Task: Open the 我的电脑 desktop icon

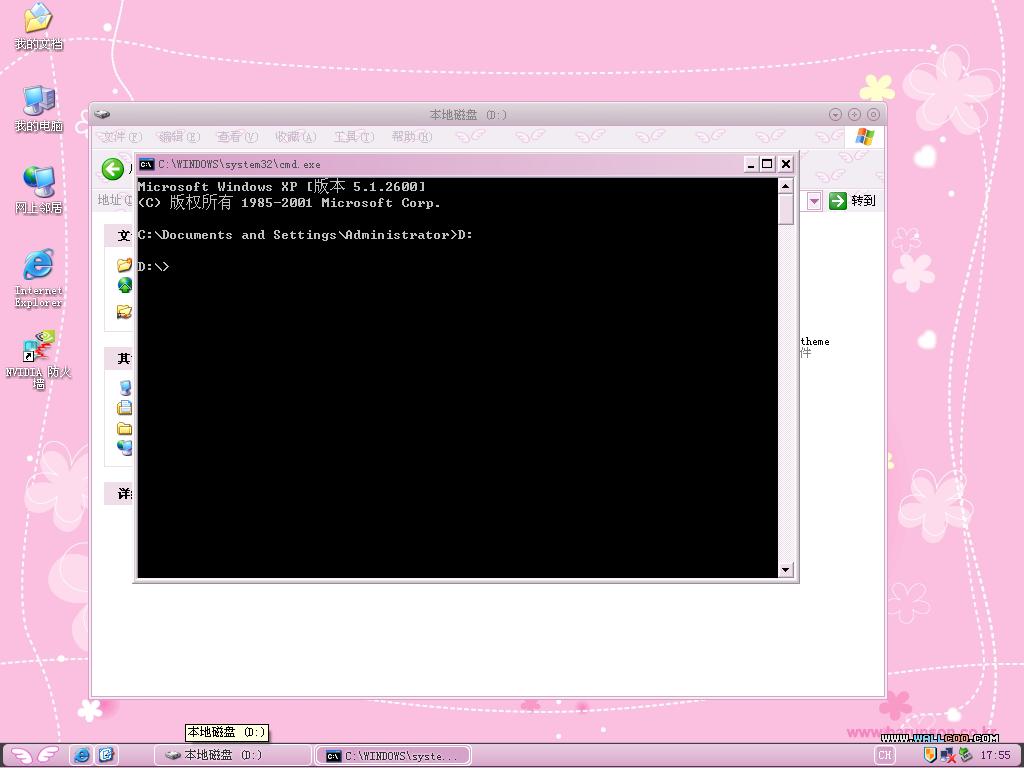Action: pos(39,108)
